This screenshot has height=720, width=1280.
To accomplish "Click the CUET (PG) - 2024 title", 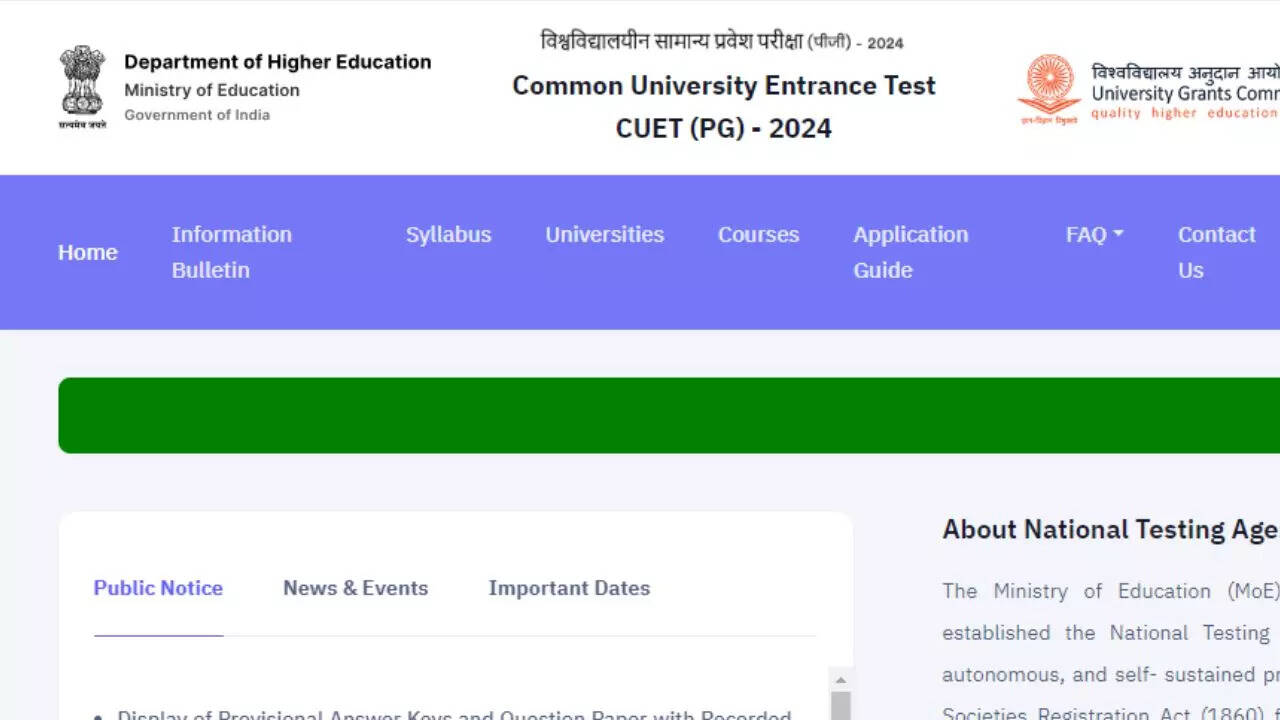I will point(724,128).
